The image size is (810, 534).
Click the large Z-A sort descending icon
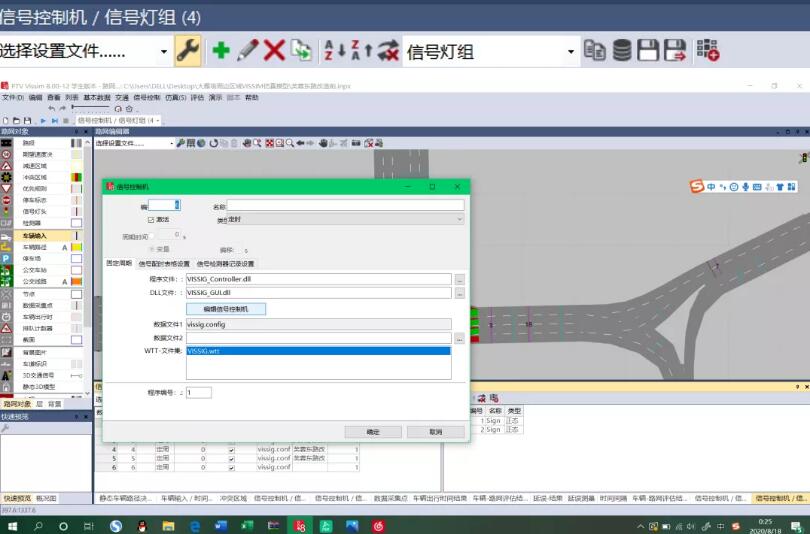pyautogui.click(x=361, y=51)
